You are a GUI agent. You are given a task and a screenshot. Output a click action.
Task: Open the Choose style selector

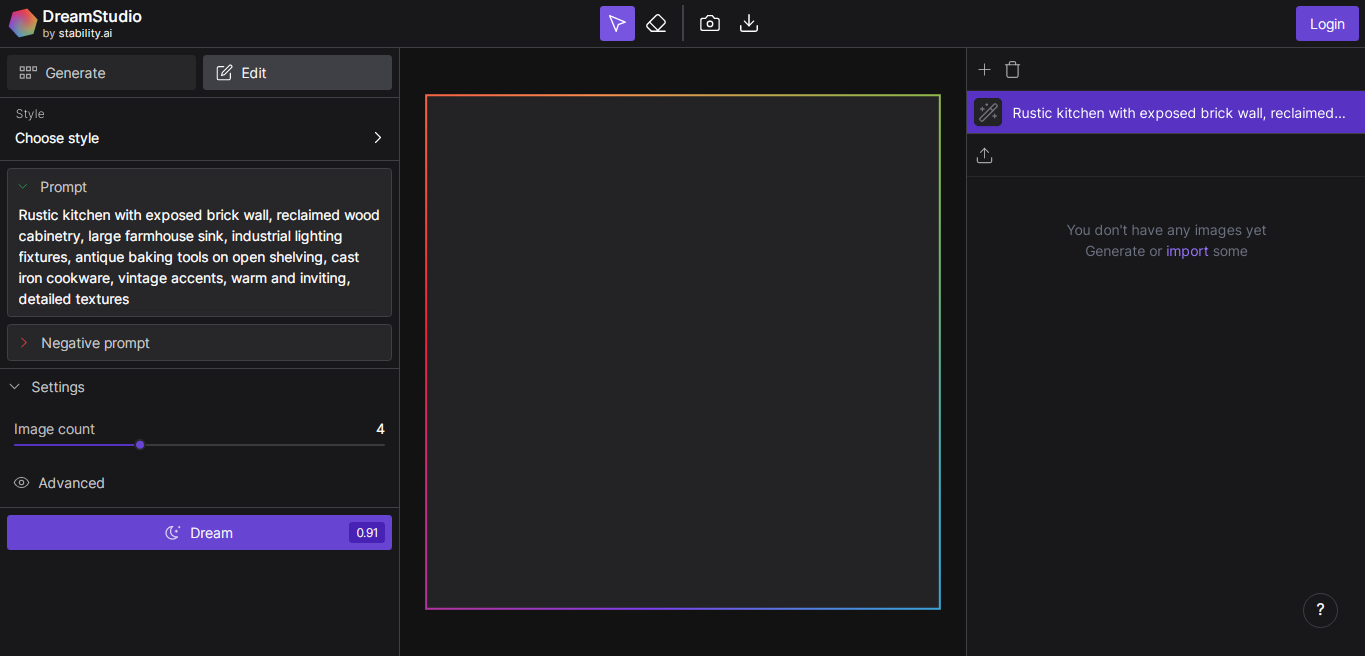(199, 138)
